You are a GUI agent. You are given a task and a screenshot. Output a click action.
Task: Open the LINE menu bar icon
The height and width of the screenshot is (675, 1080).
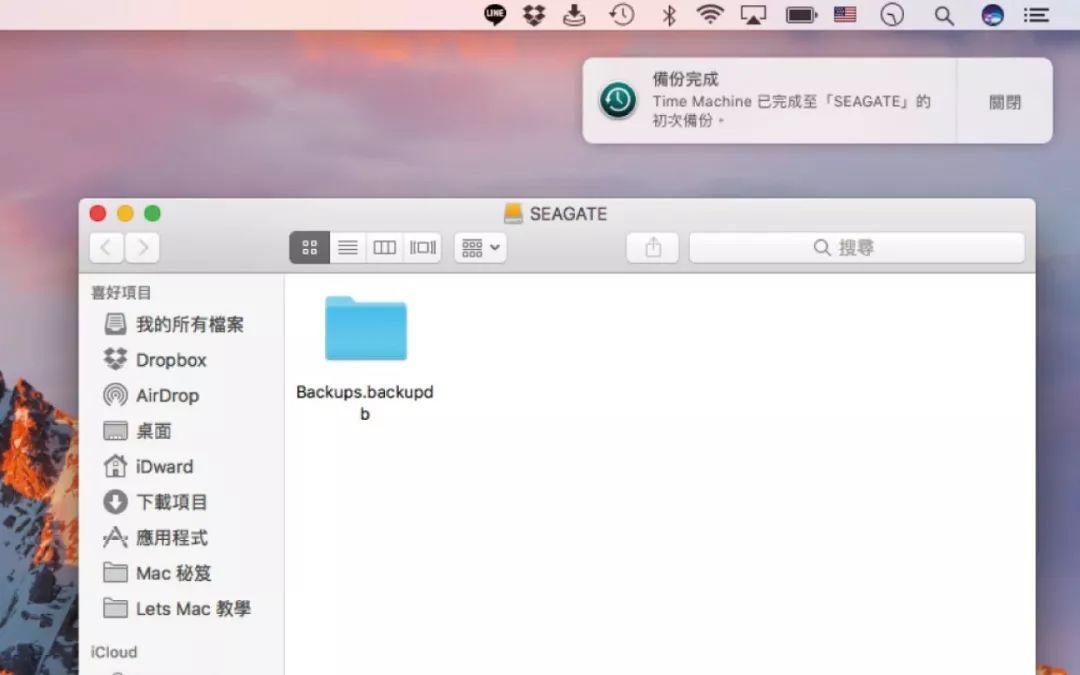pos(495,14)
